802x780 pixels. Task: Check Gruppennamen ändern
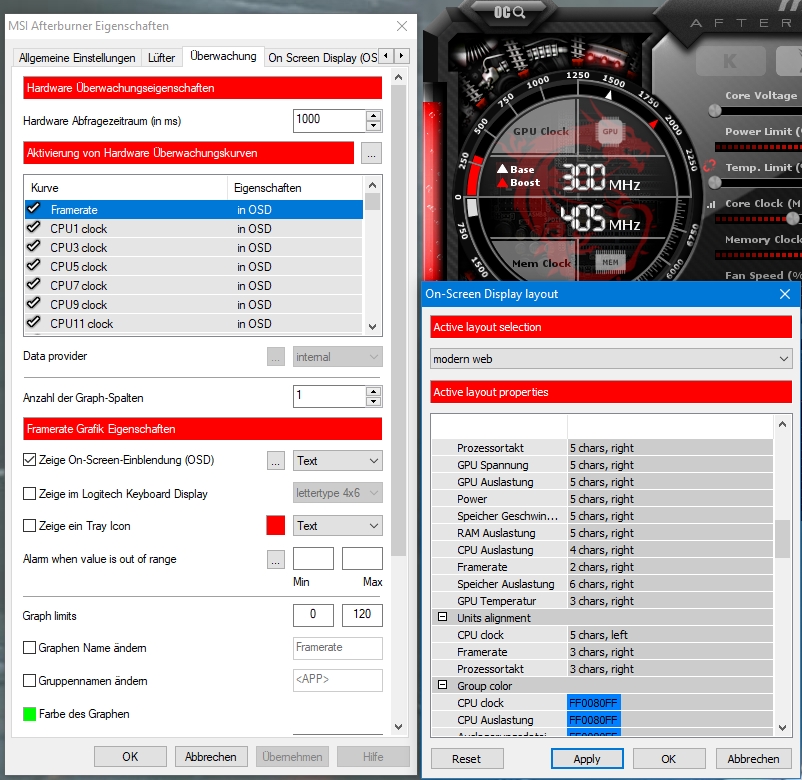pyautogui.click(x=30, y=681)
